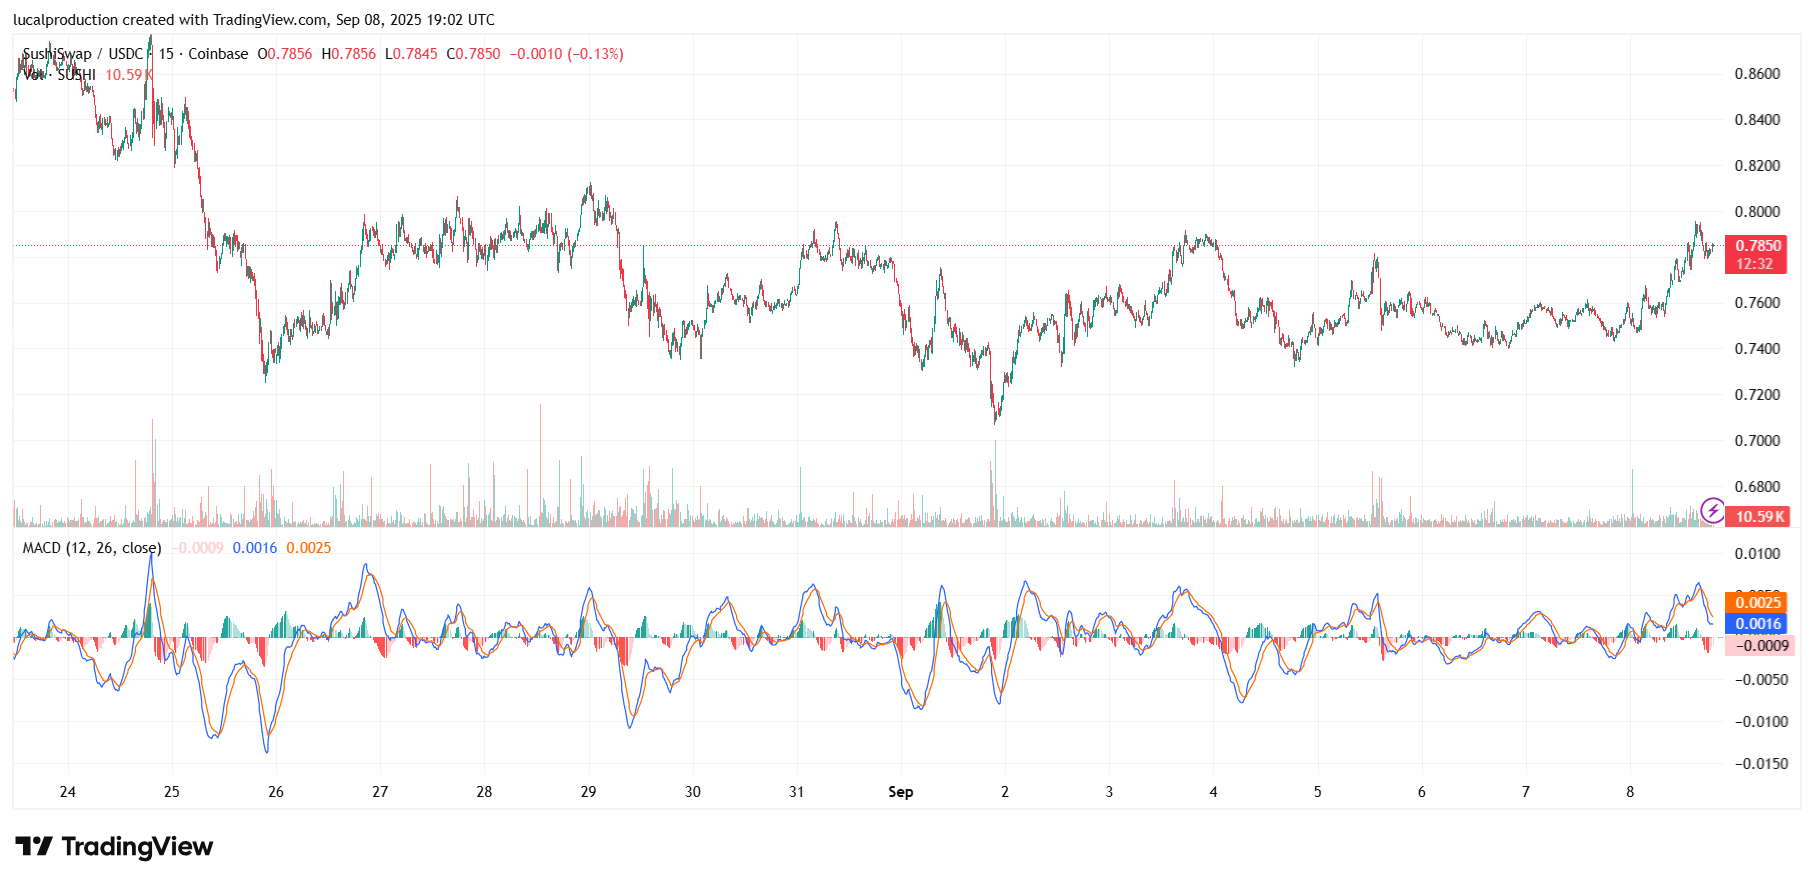
Task: Click the 0.8200 price axis label
Action: (x=1757, y=166)
